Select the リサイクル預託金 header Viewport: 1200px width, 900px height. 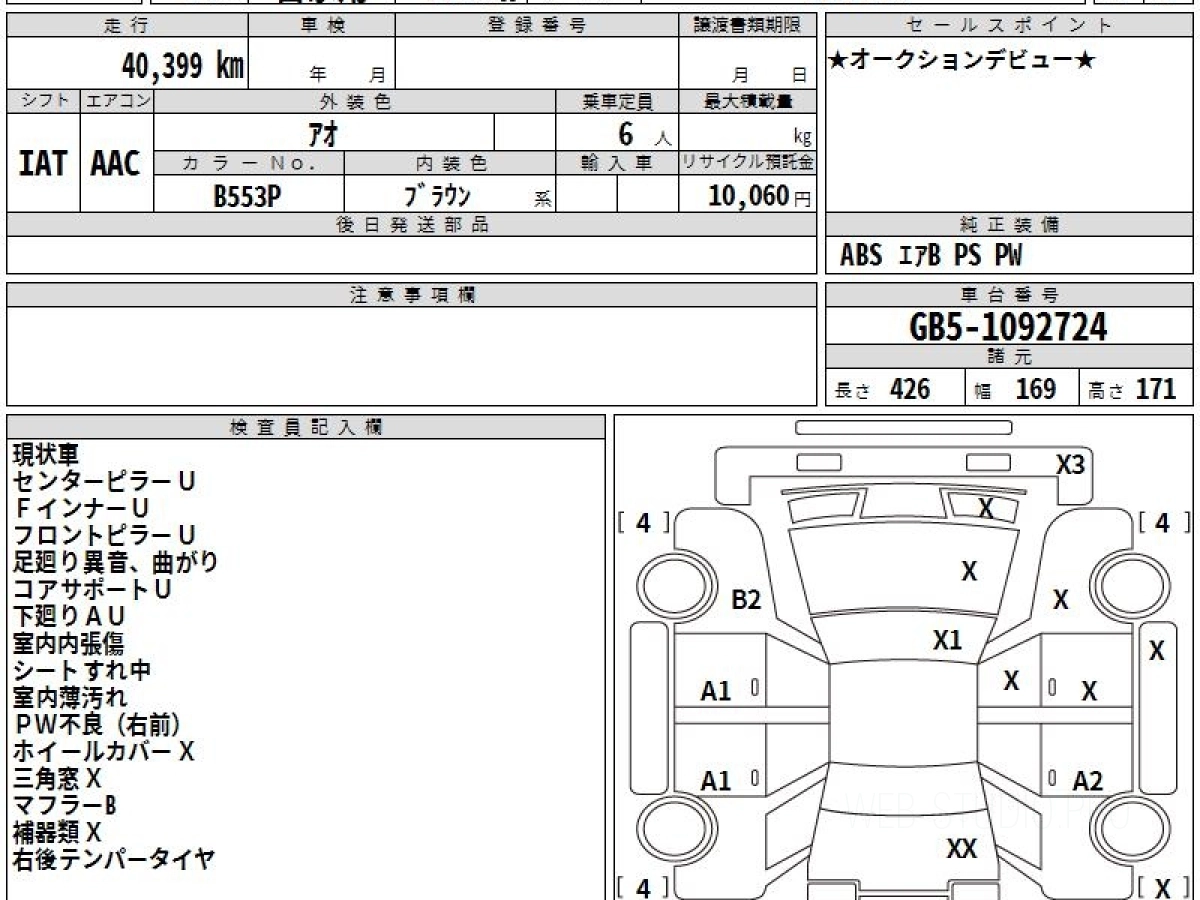[748, 163]
